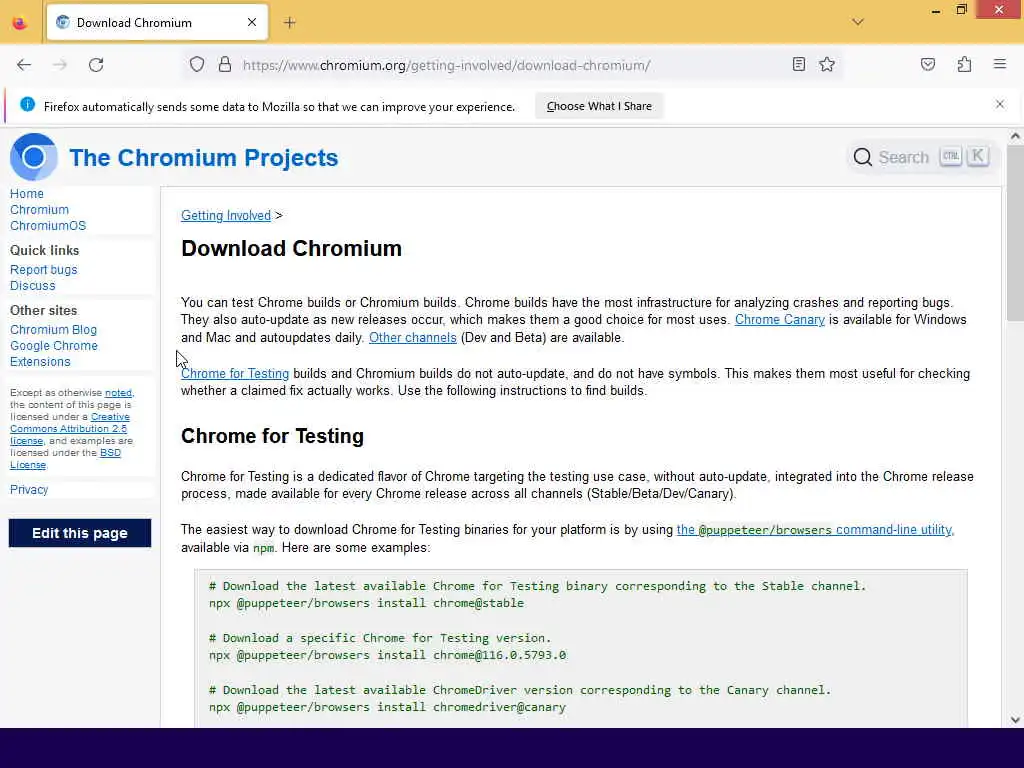
Task: Open Google Chrome link in sidebar
Action: [x=54, y=345]
